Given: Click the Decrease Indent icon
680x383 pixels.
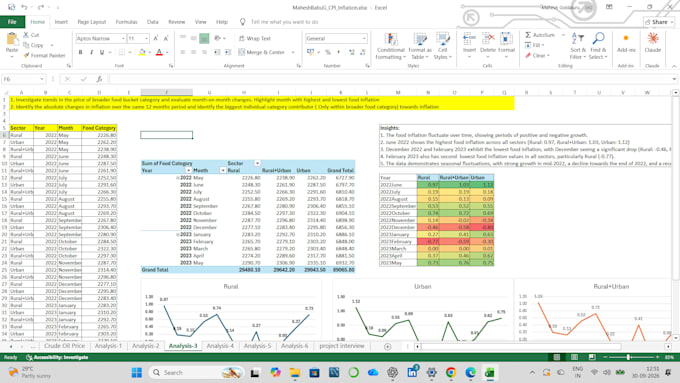Looking at the screenshot, I should click(x=217, y=52).
